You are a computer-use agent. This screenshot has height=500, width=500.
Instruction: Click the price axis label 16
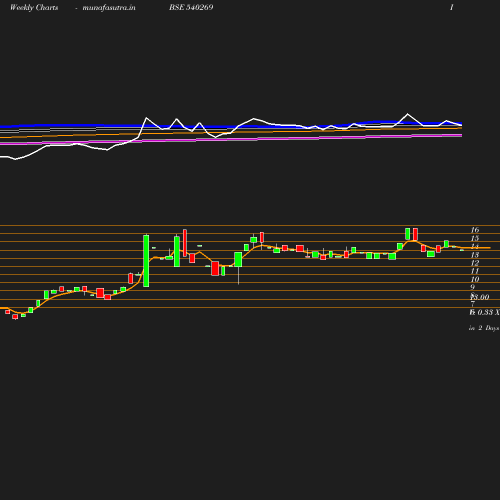[475, 230]
